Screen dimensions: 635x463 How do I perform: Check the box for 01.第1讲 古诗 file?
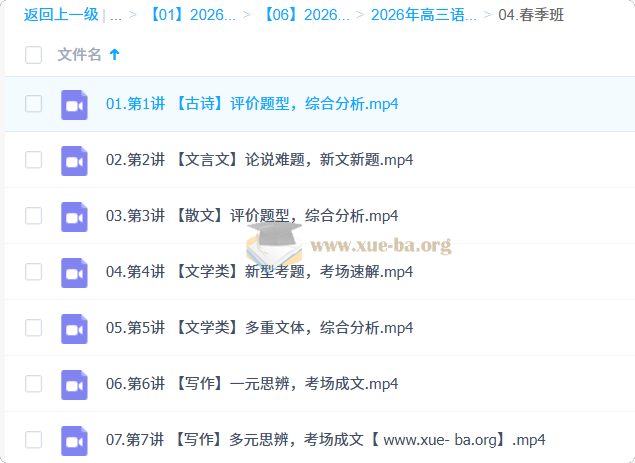click(x=34, y=104)
